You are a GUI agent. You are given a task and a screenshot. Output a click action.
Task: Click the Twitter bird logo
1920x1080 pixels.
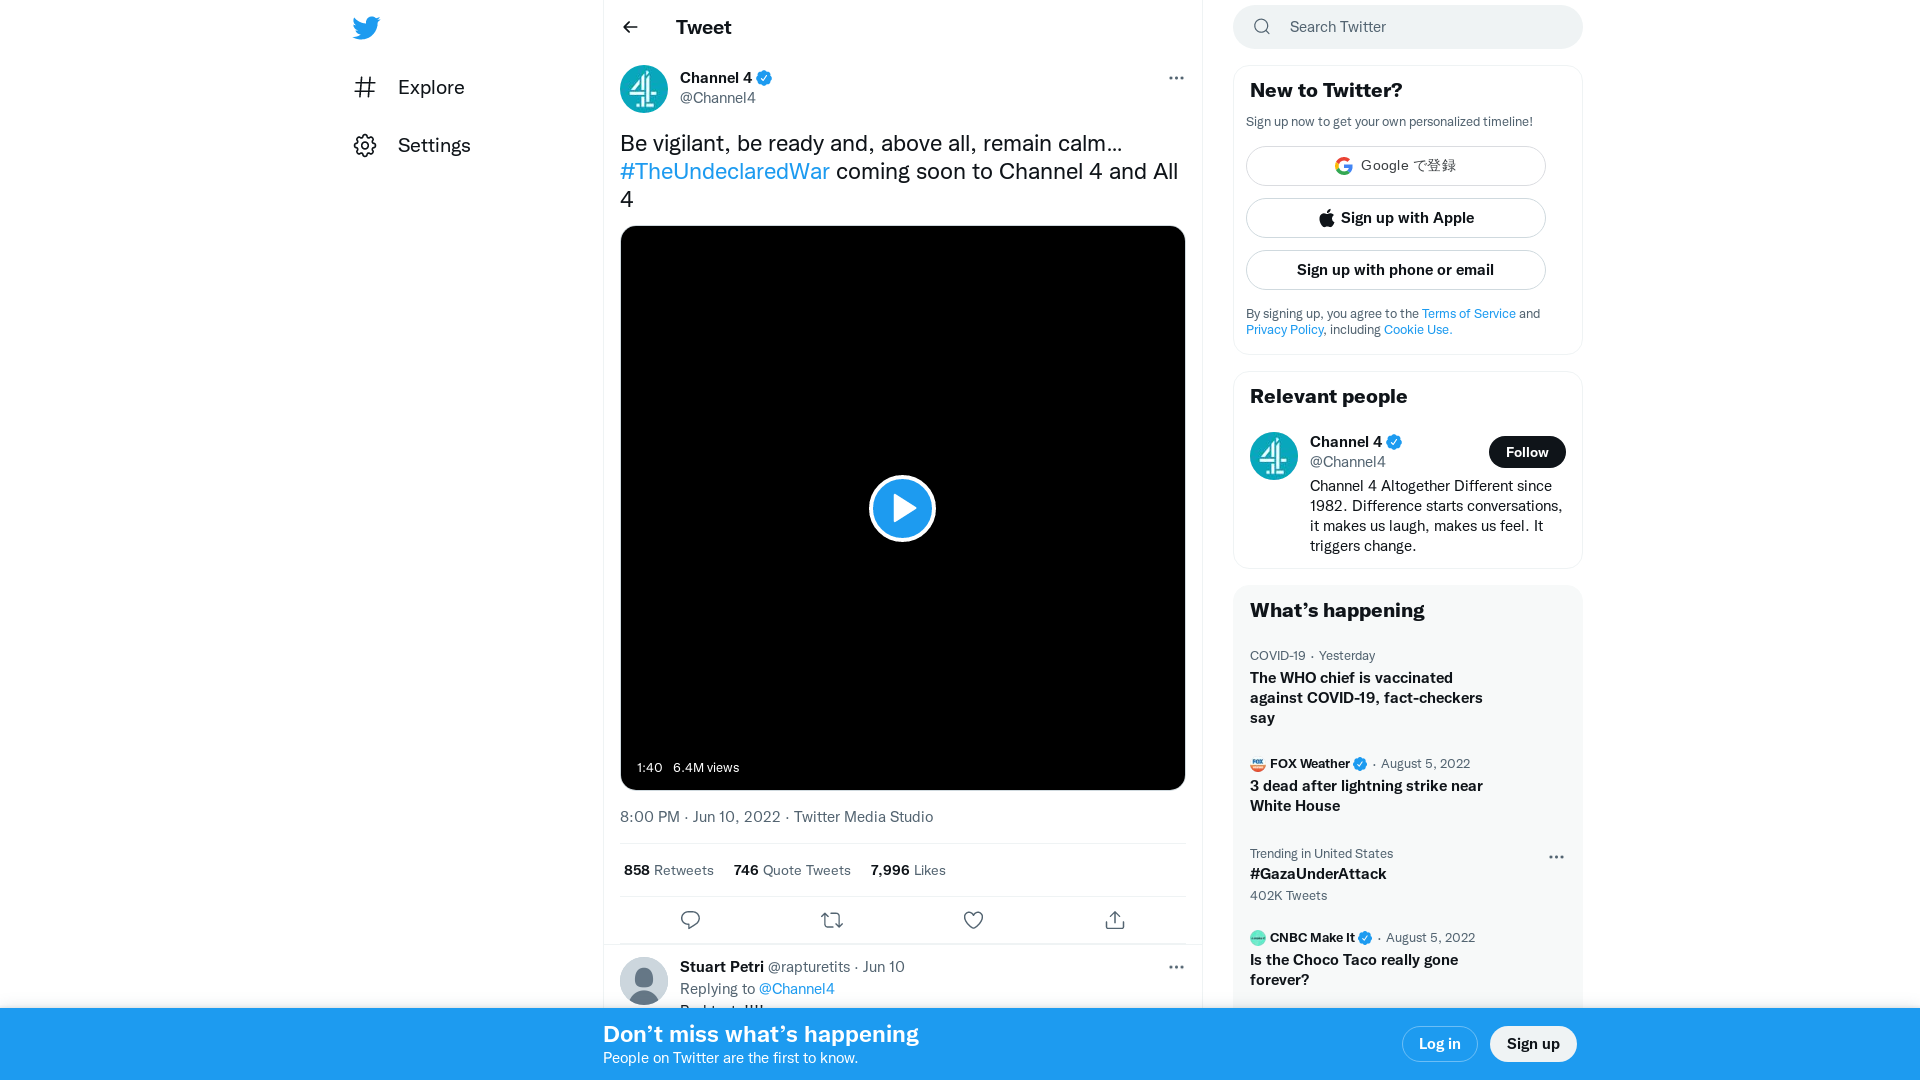(x=366, y=28)
